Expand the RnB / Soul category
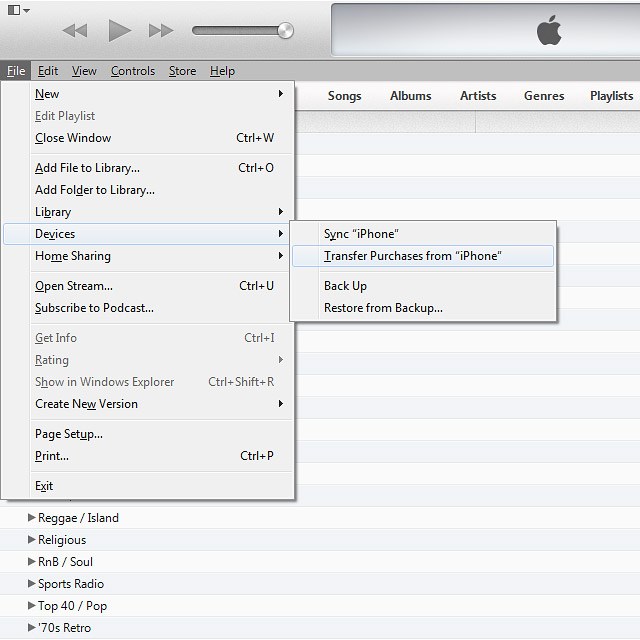This screenshot has height=640, width=640. (x=32, y=562)
